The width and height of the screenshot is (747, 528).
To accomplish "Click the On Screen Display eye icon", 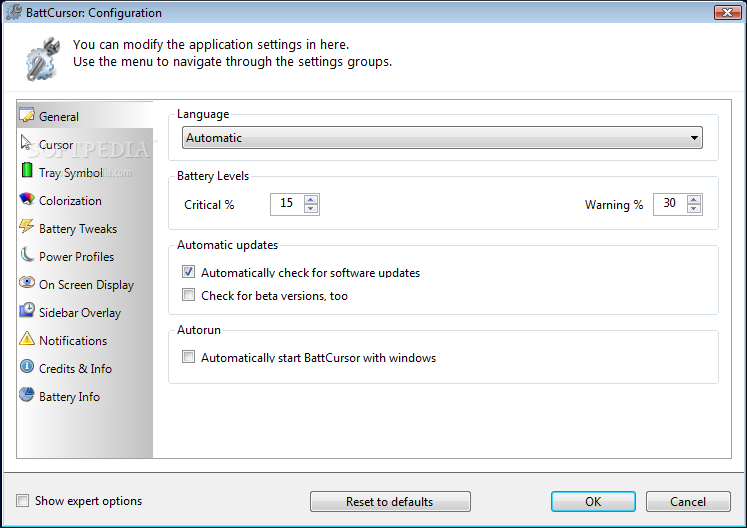I will pyautogui.click(x=27, y=283).
